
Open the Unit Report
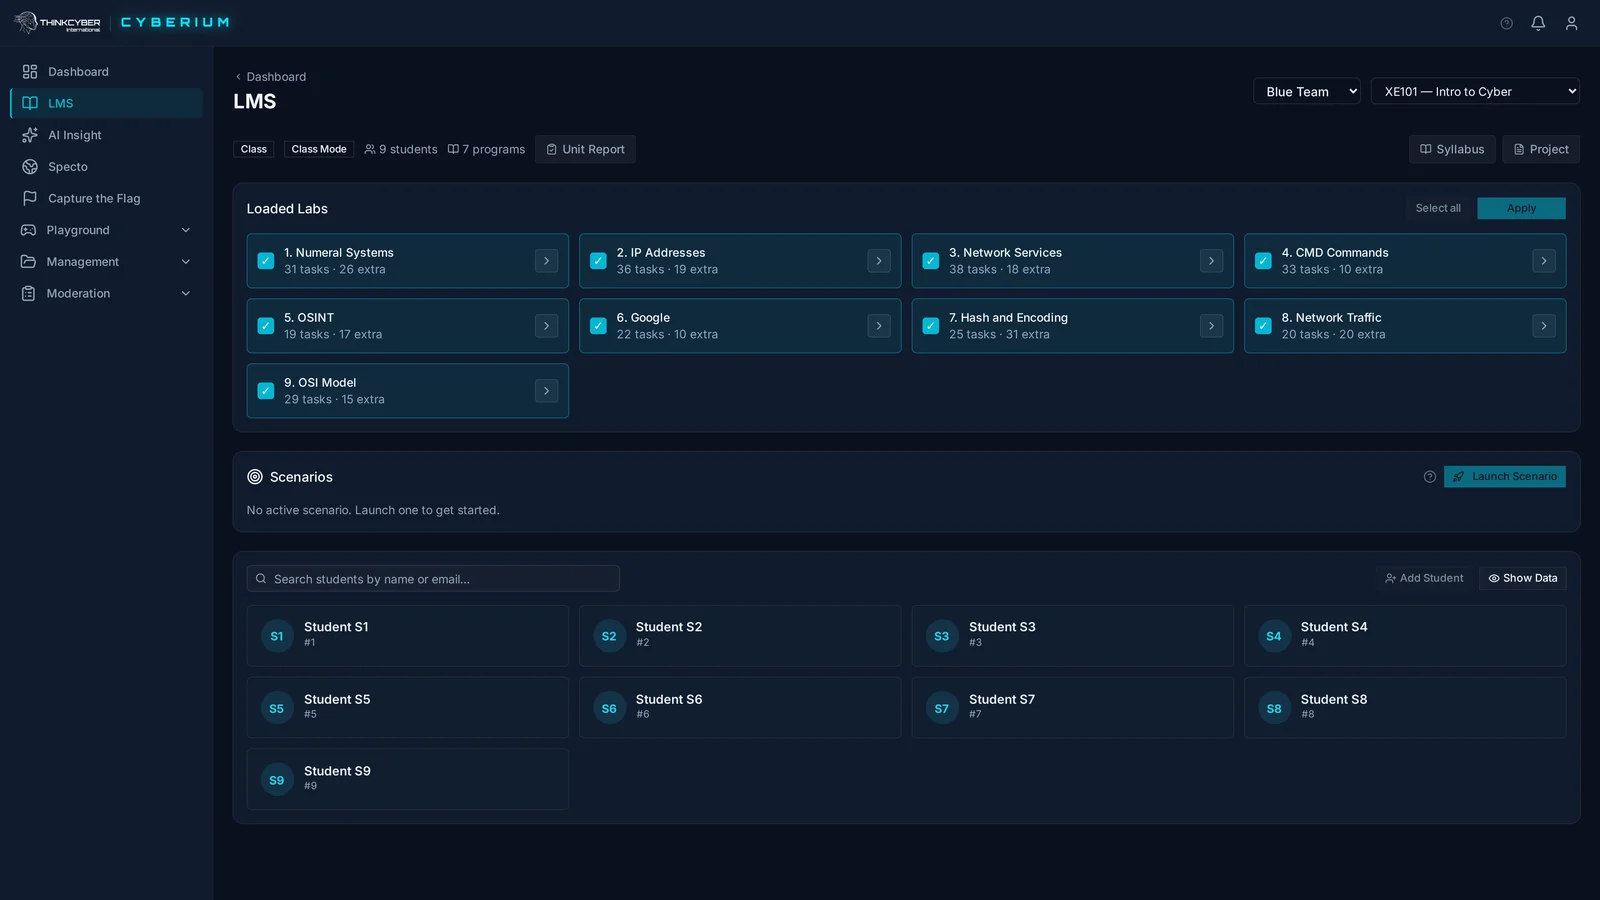(585, 149)
